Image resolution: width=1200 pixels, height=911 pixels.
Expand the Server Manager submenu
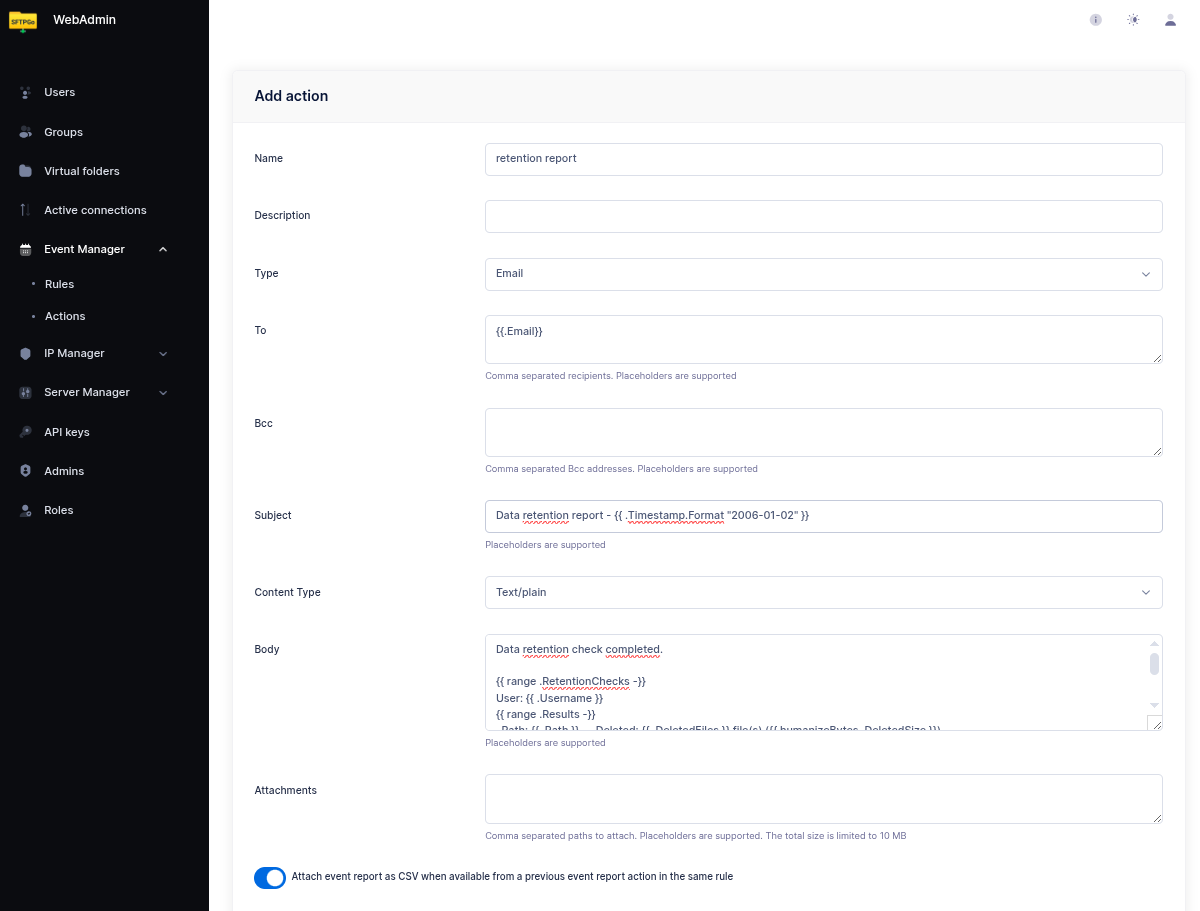pyautogui.click(x=163, y=392)
